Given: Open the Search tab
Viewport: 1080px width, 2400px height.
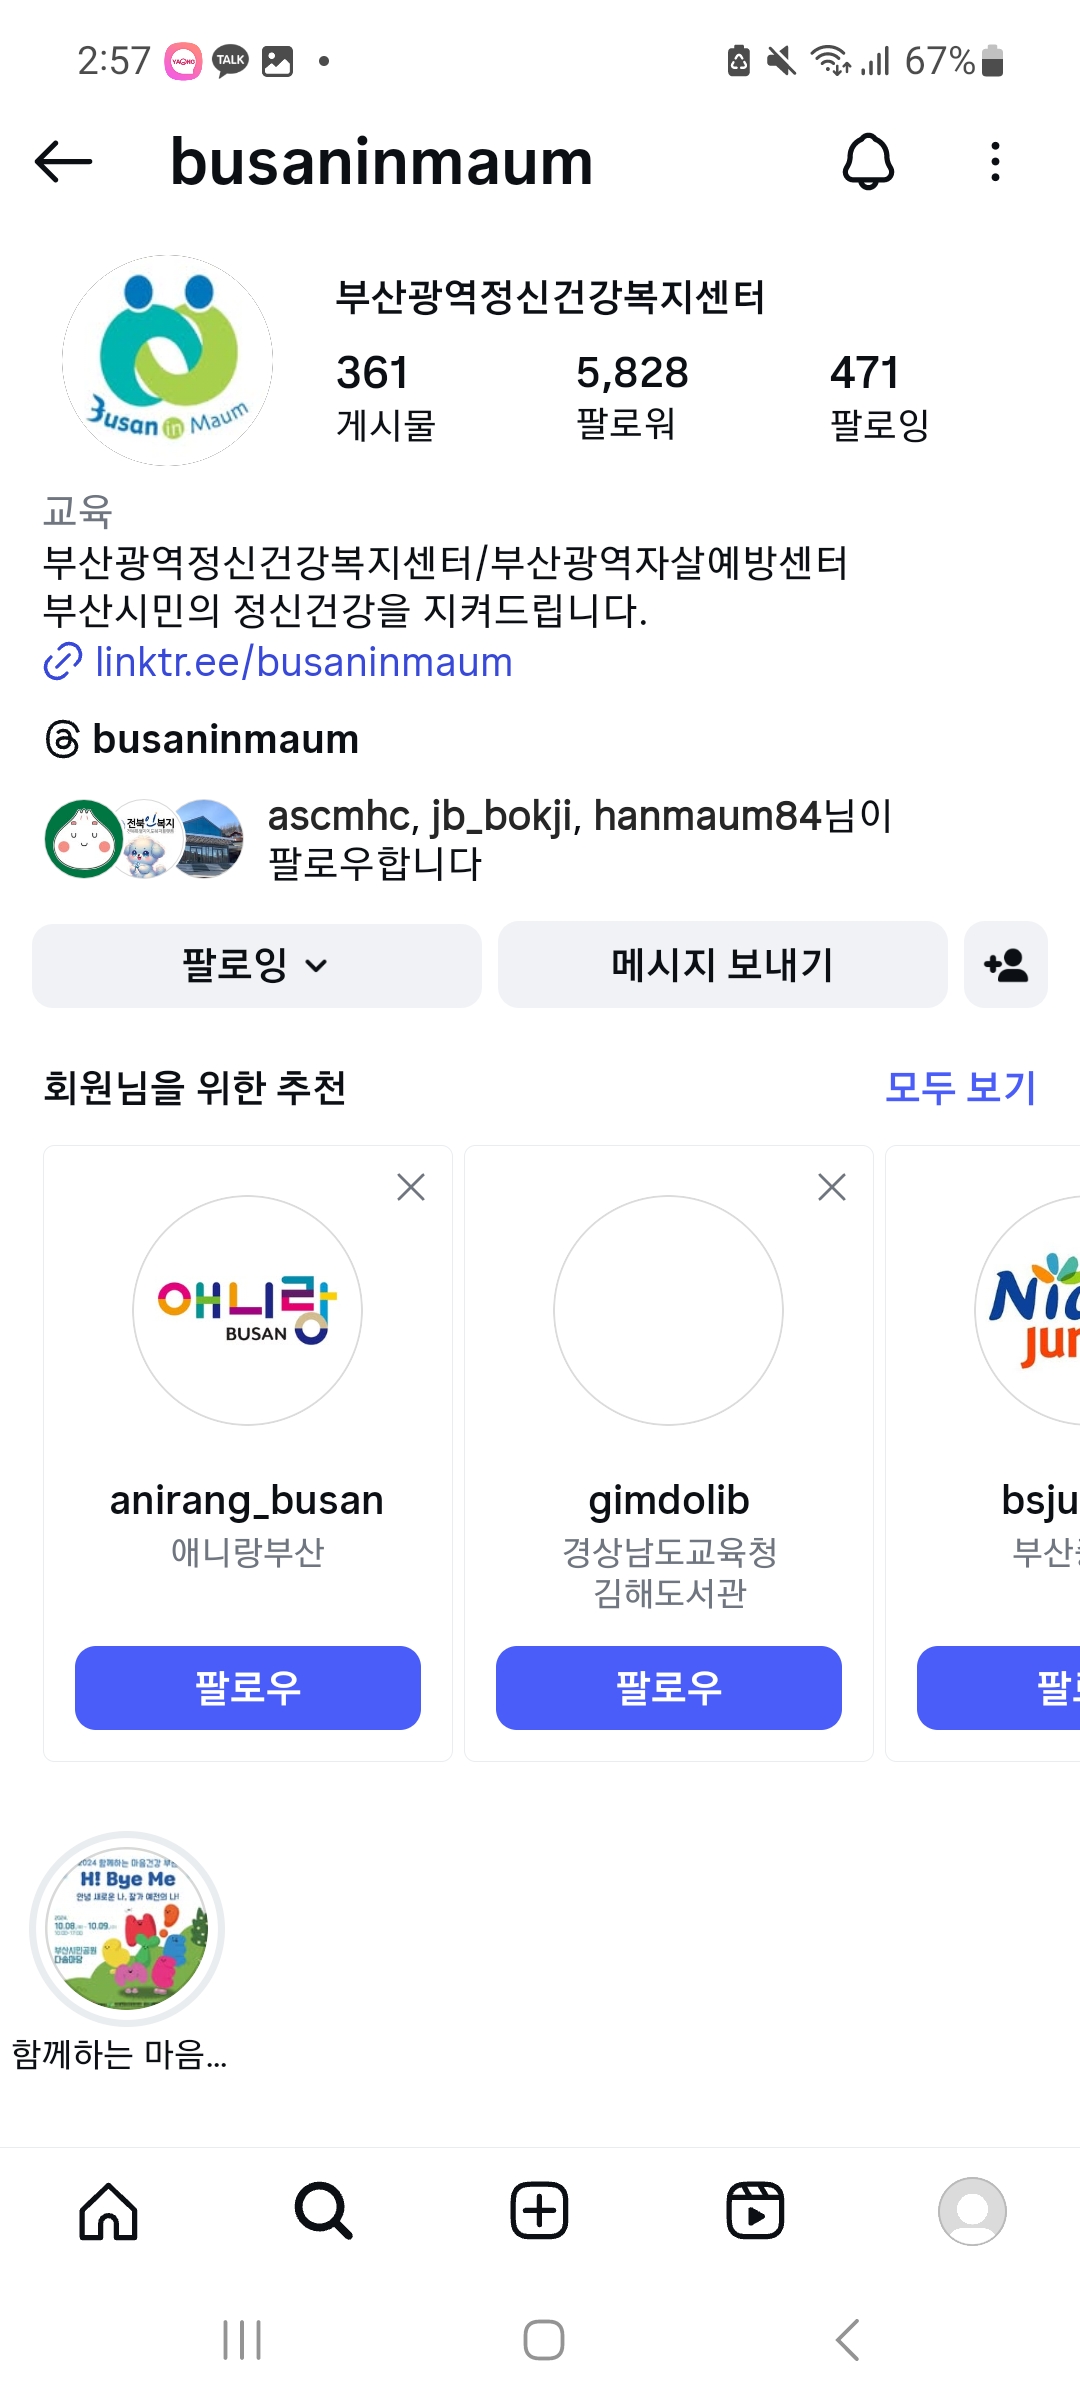Looking at the screenshot, I should [x=324, y=2211].
